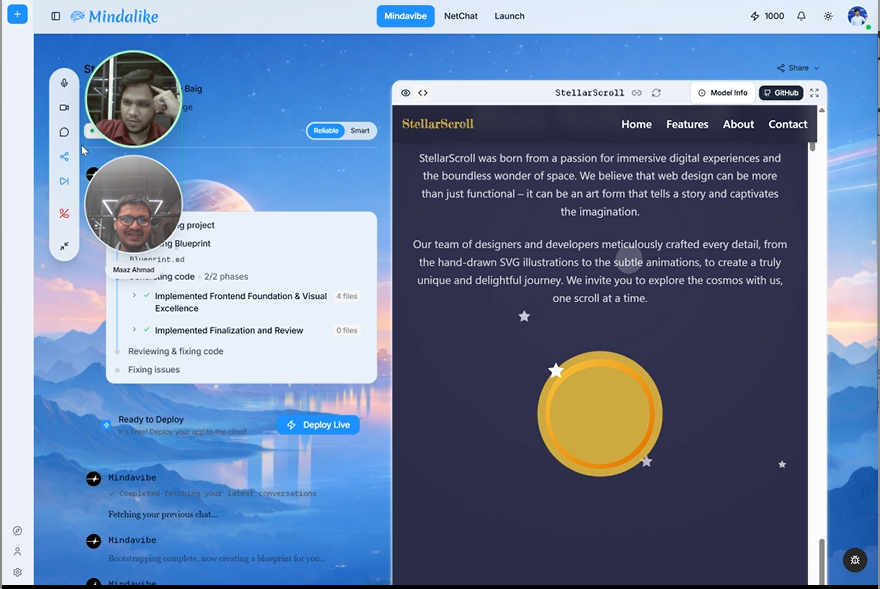Open Contact in StellarScroll nav
The width and height of the screenshot is (880, 589).
coord(787,124)
